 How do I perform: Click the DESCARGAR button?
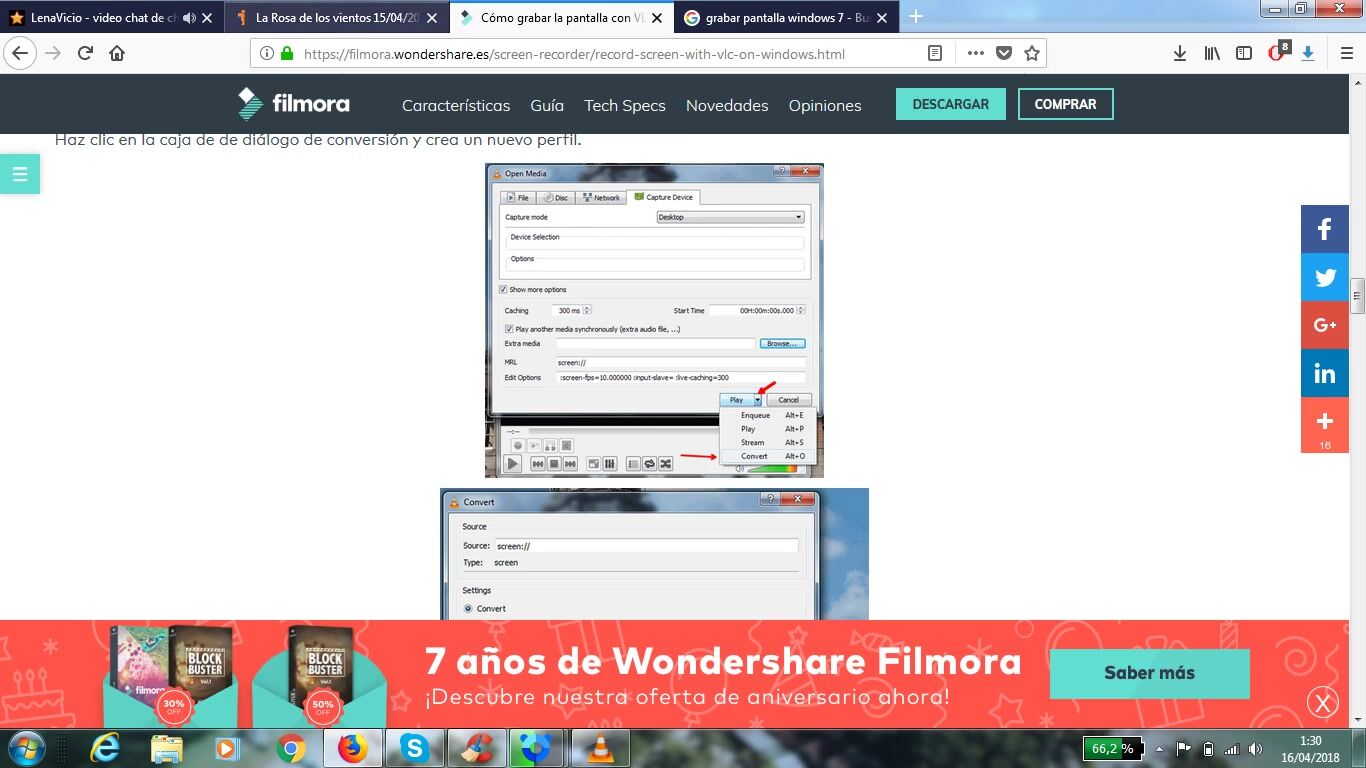tap(950, 104)
